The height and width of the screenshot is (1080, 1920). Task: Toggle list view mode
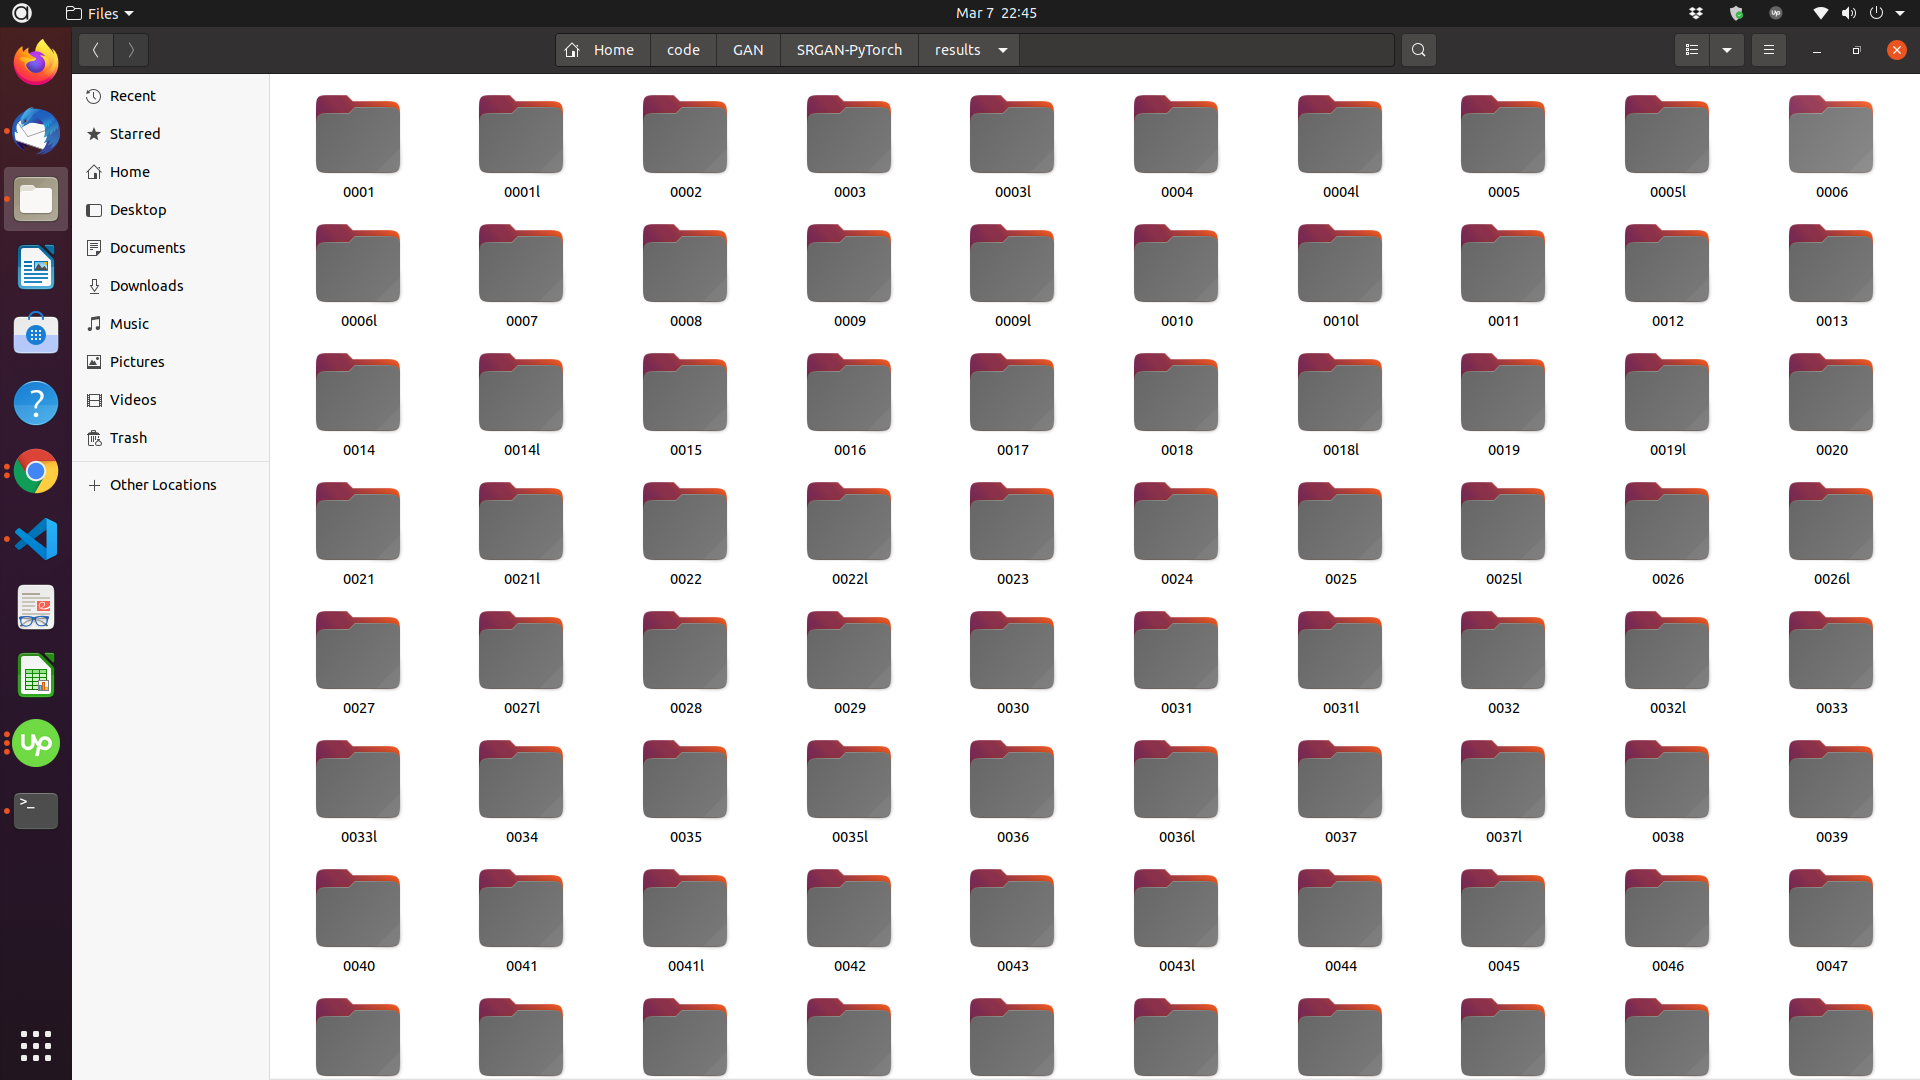pyautogui.click(x=1691, y=49)
